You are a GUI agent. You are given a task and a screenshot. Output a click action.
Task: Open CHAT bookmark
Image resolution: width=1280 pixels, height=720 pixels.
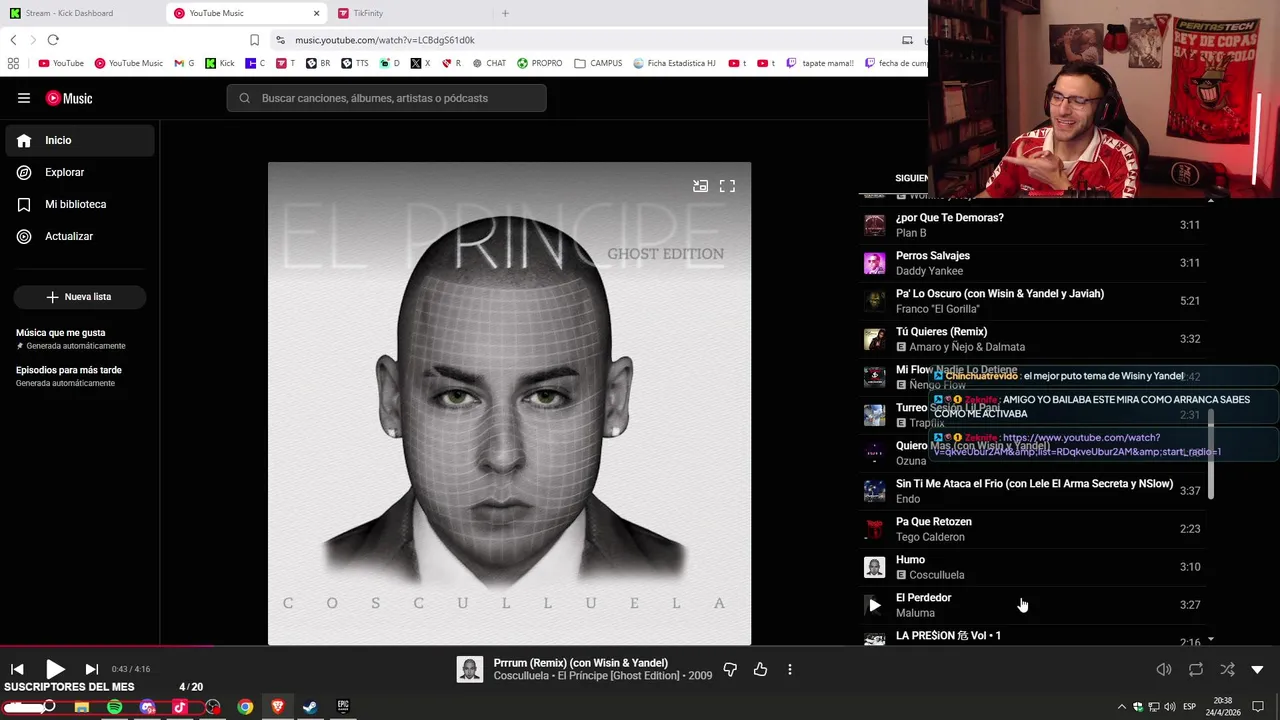click(489, 63)
